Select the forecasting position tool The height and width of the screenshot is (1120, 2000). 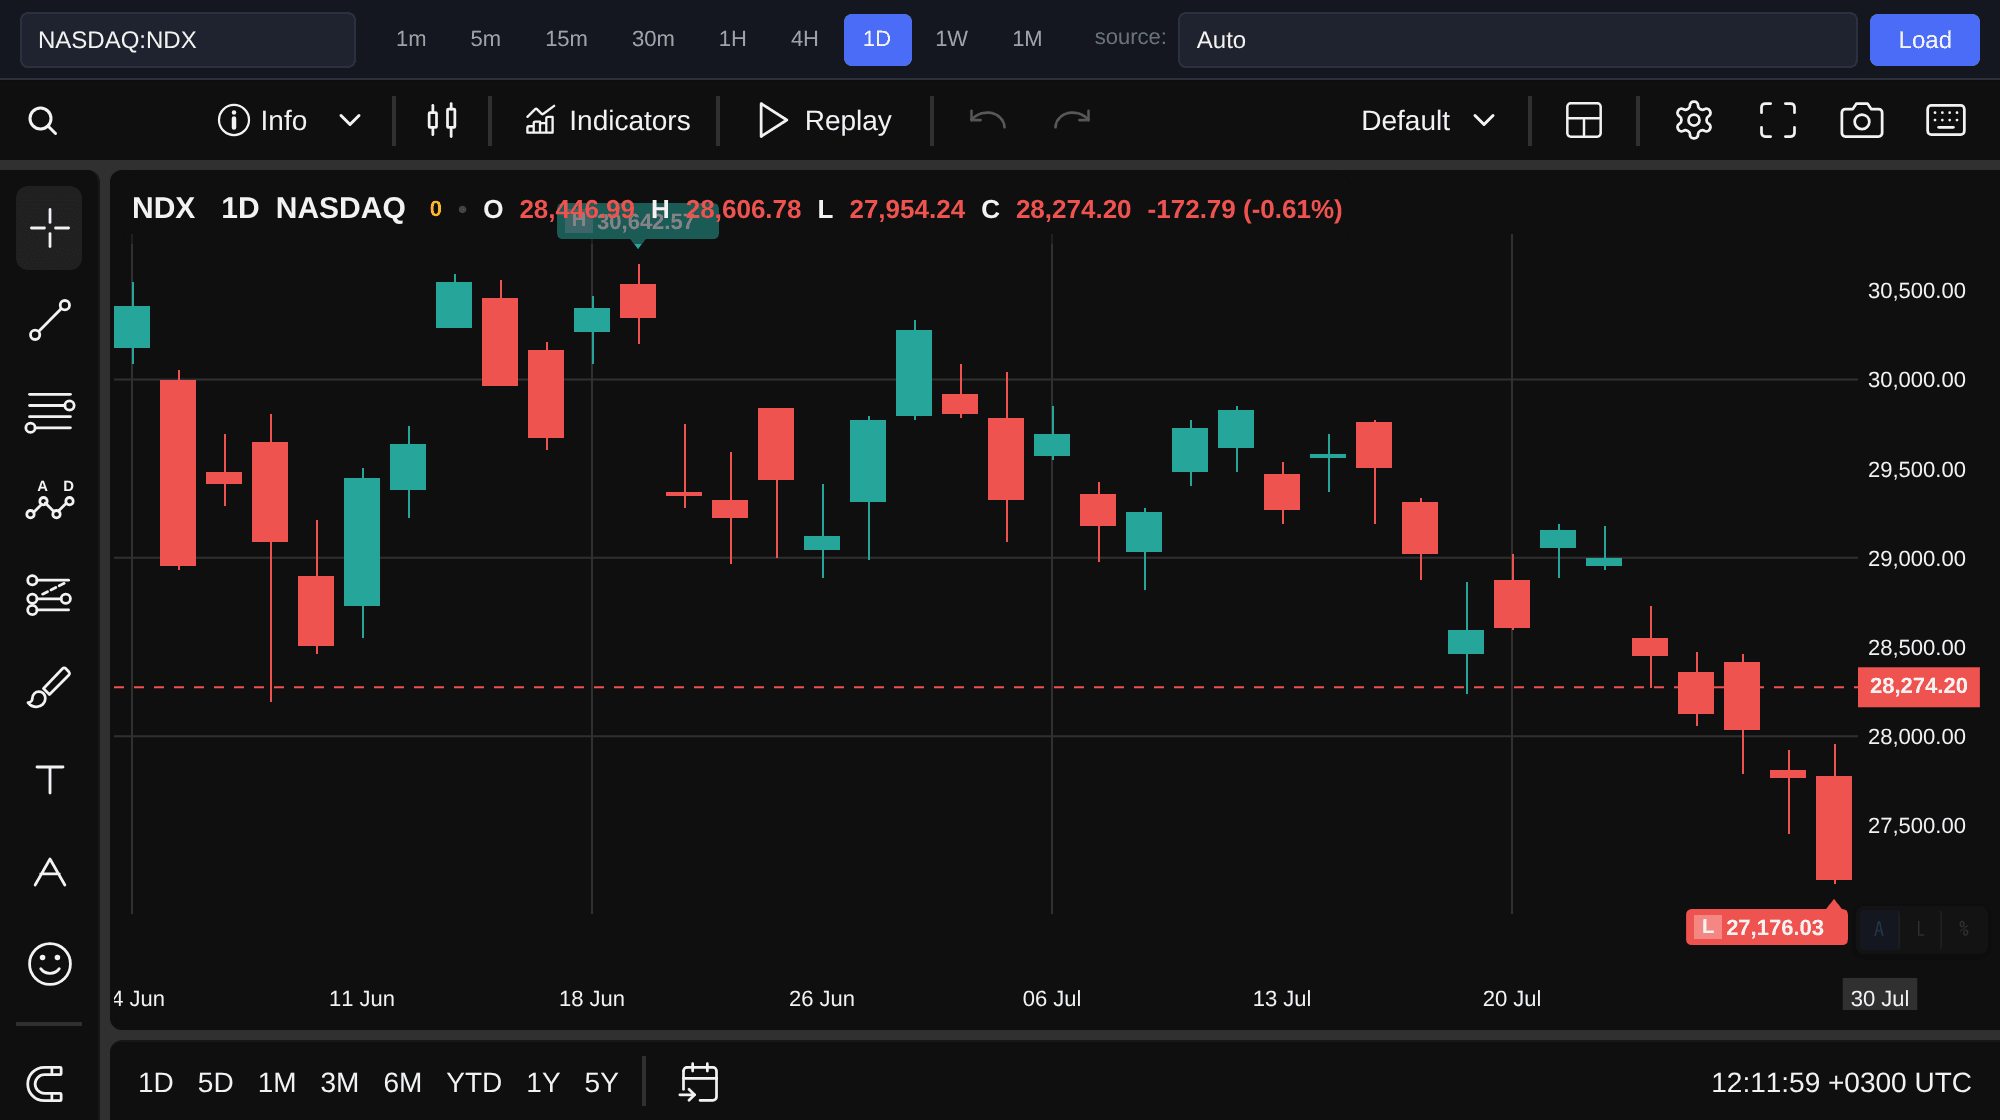tap(49, 595)
